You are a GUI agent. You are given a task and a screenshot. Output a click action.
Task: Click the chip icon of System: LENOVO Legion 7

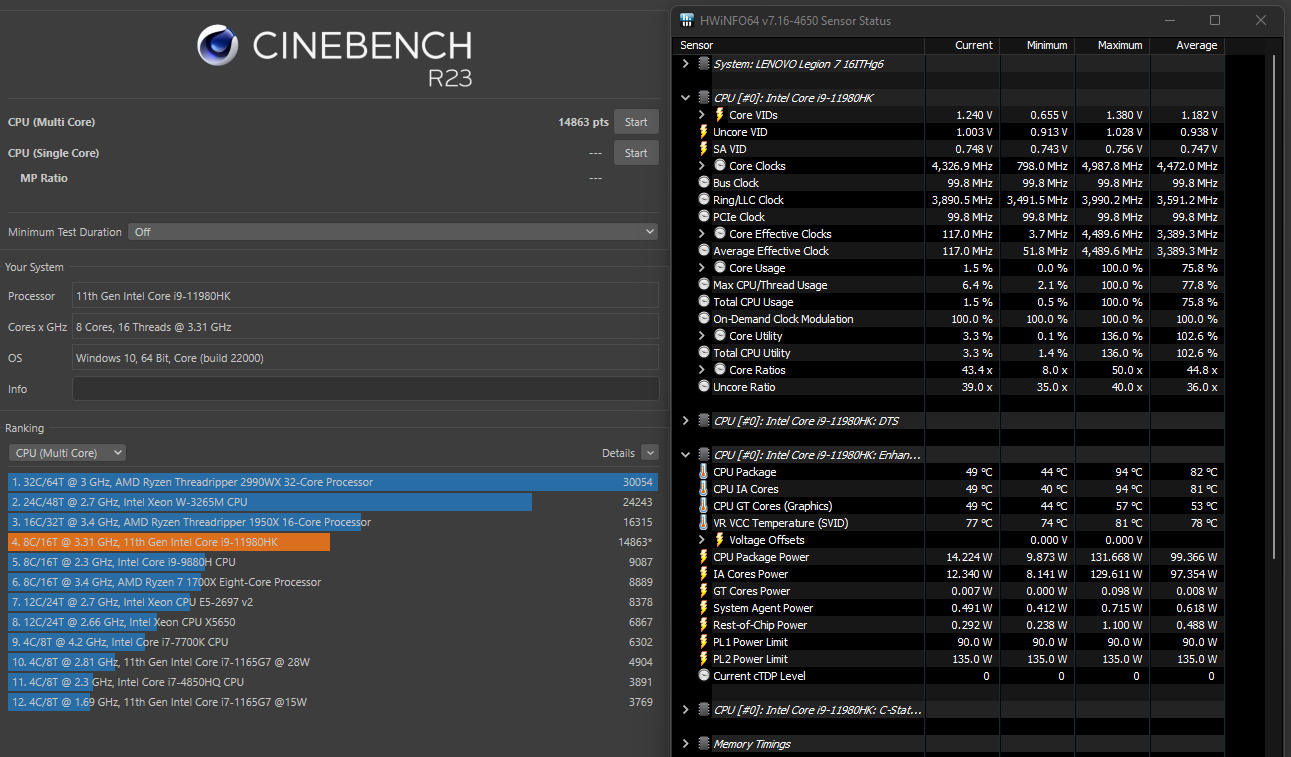click(704, 64)
